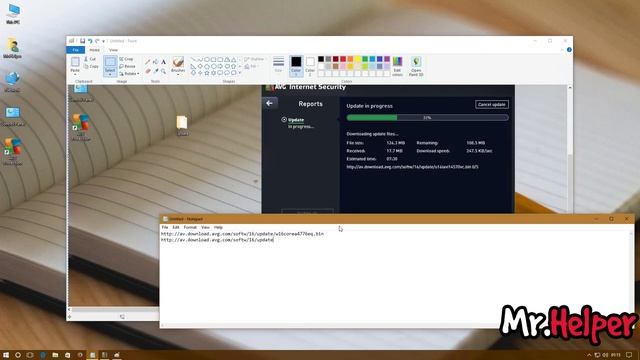Switch to the Home ribbon tab in Paint
The width and height of the screenshot is (640, 360).
(x=94, y=50)
